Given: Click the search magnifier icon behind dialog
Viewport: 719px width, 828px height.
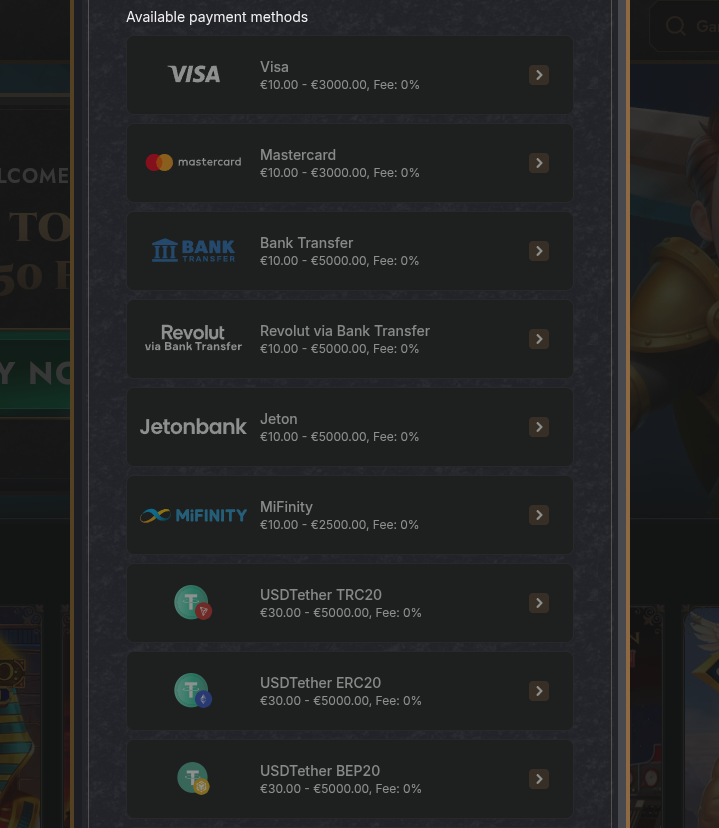Looking at the screenshot, I should tap(676, 25).
